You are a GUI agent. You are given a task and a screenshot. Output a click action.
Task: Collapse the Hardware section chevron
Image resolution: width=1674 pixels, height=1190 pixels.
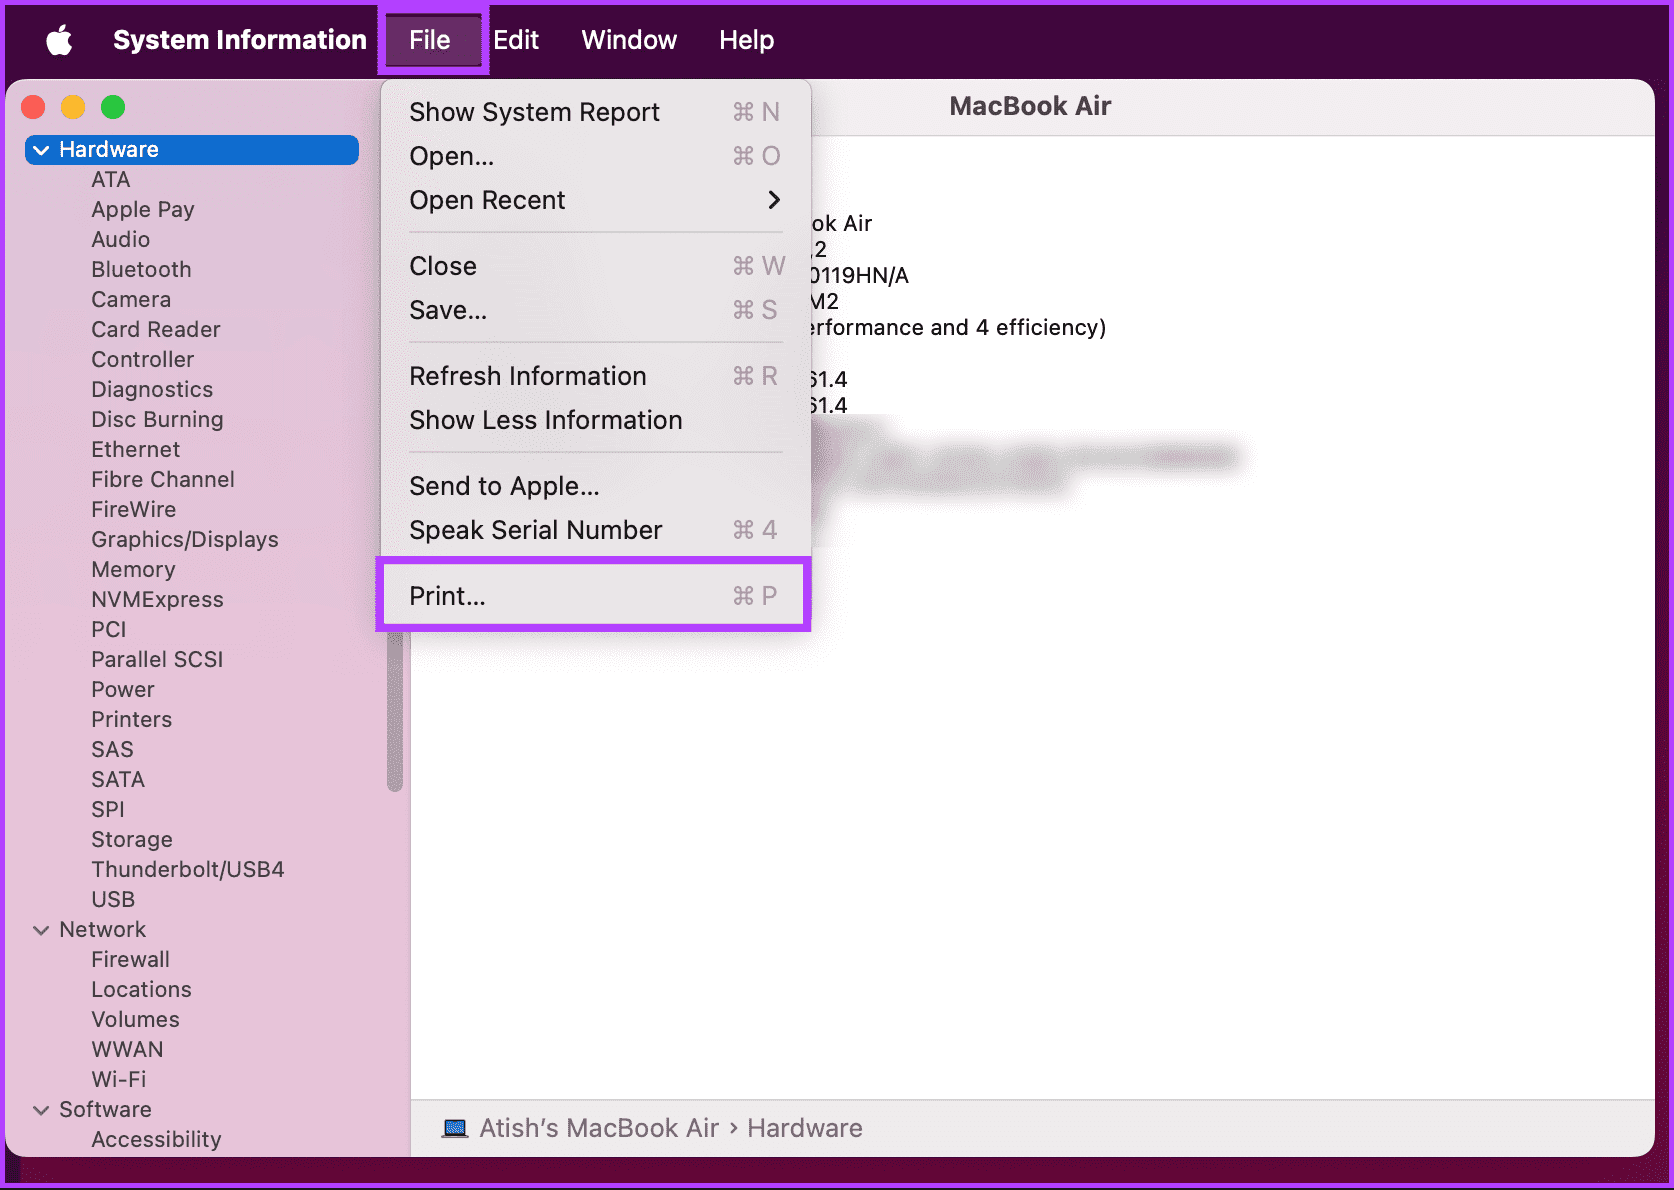click(x=41, y=150)
